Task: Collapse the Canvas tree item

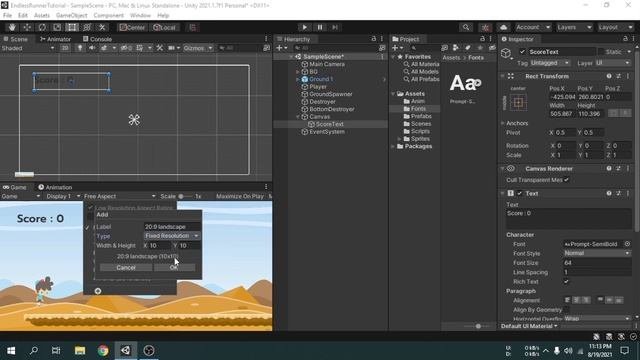Action: pos(298,117)
